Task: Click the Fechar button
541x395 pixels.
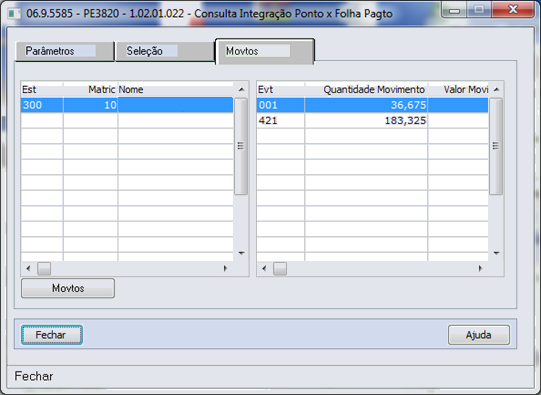Action: point(52,335)
